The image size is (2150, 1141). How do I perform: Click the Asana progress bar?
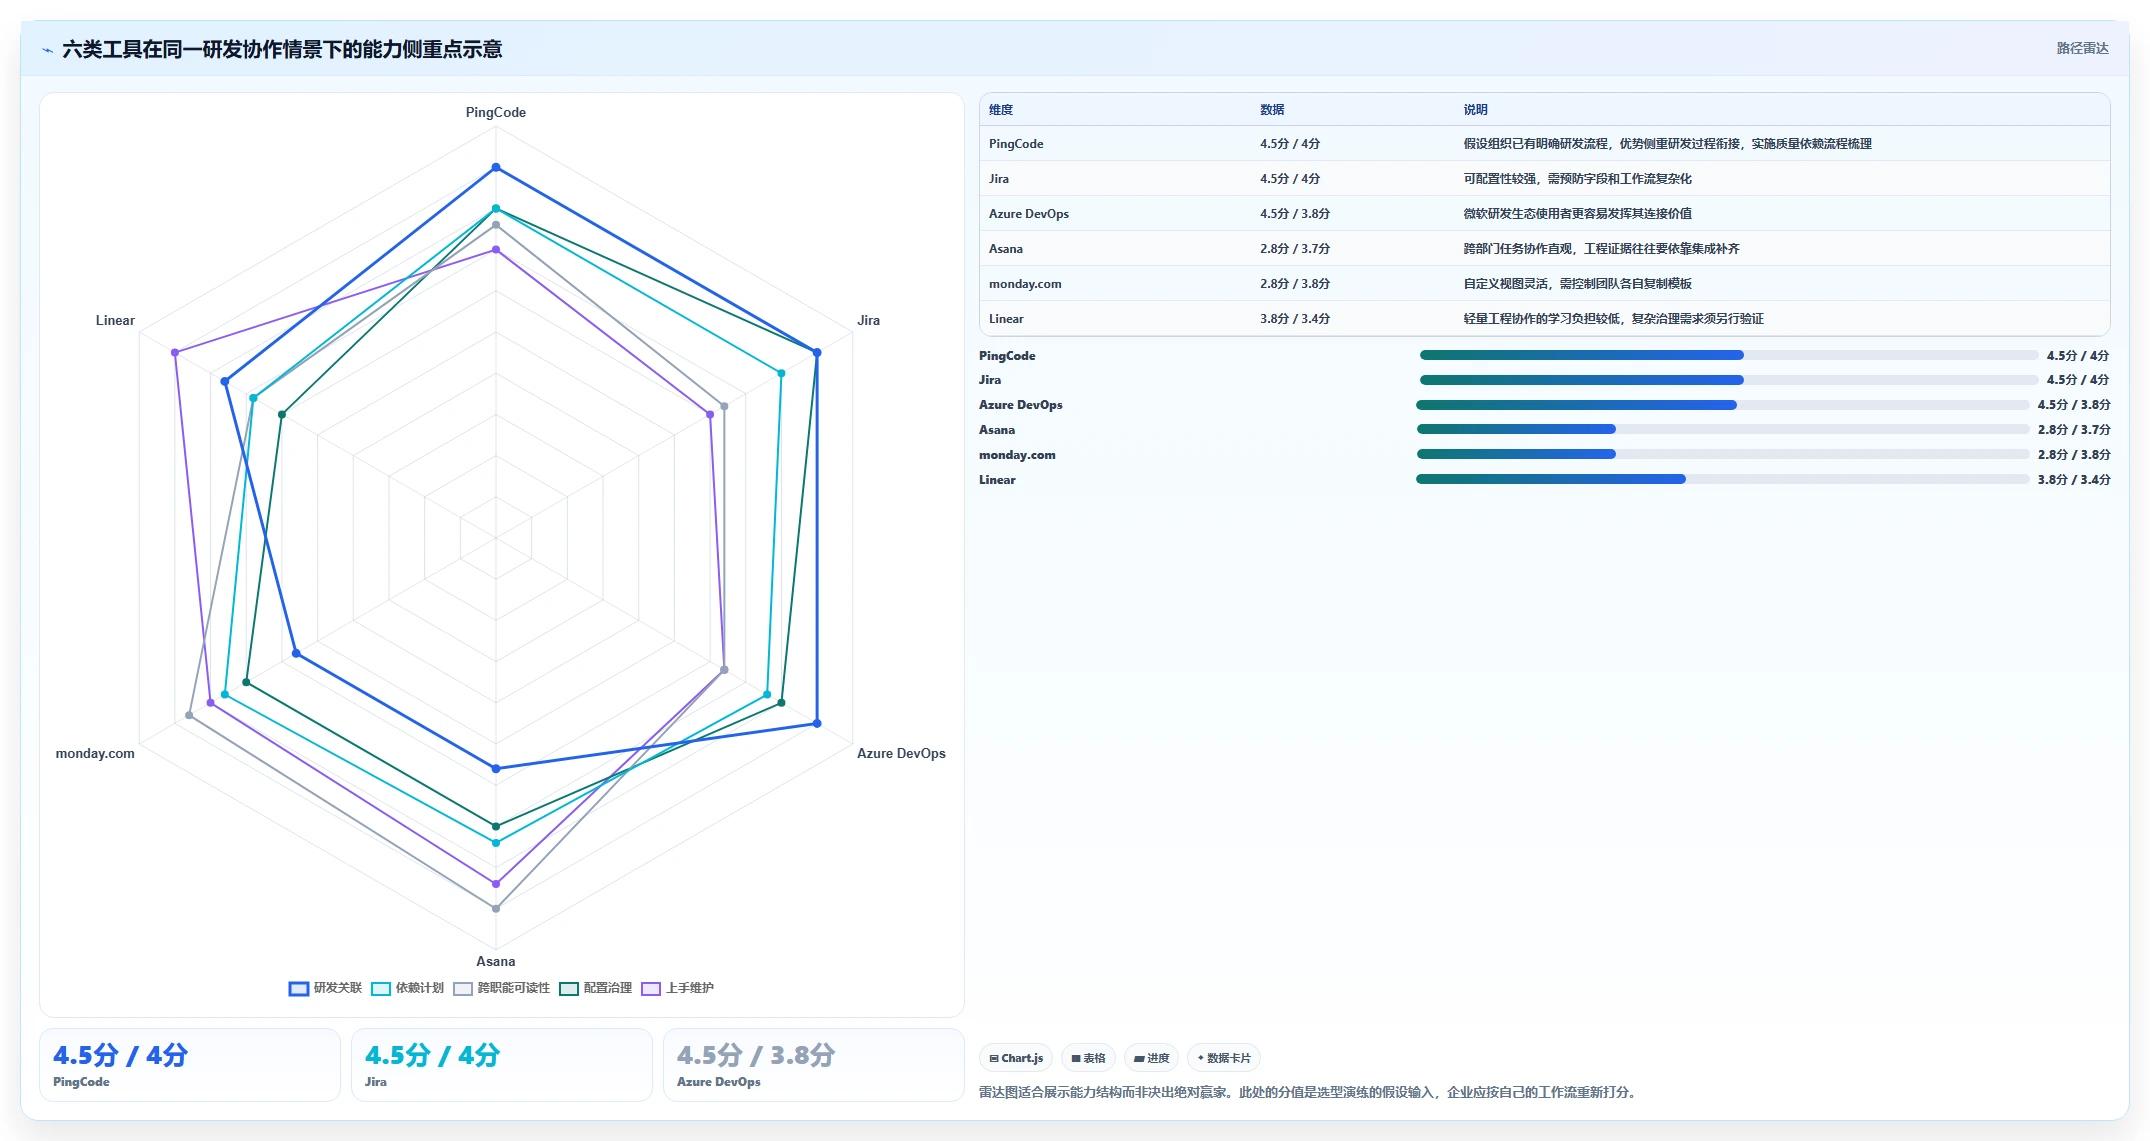click(x=1723, y=429)
